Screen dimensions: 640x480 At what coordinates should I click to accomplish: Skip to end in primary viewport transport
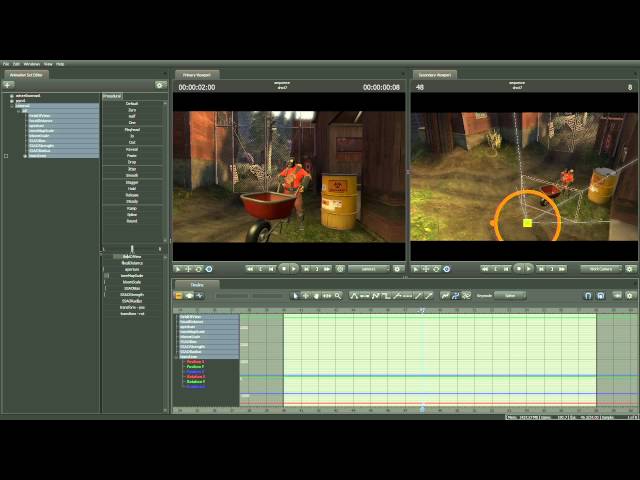[x=327, y=269]
